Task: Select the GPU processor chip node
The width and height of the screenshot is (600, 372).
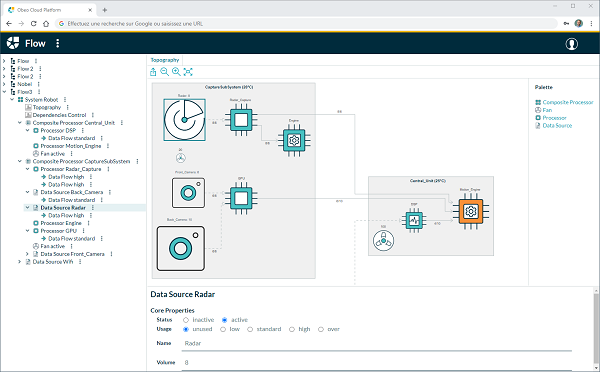Action: click(x=241, y=198)
